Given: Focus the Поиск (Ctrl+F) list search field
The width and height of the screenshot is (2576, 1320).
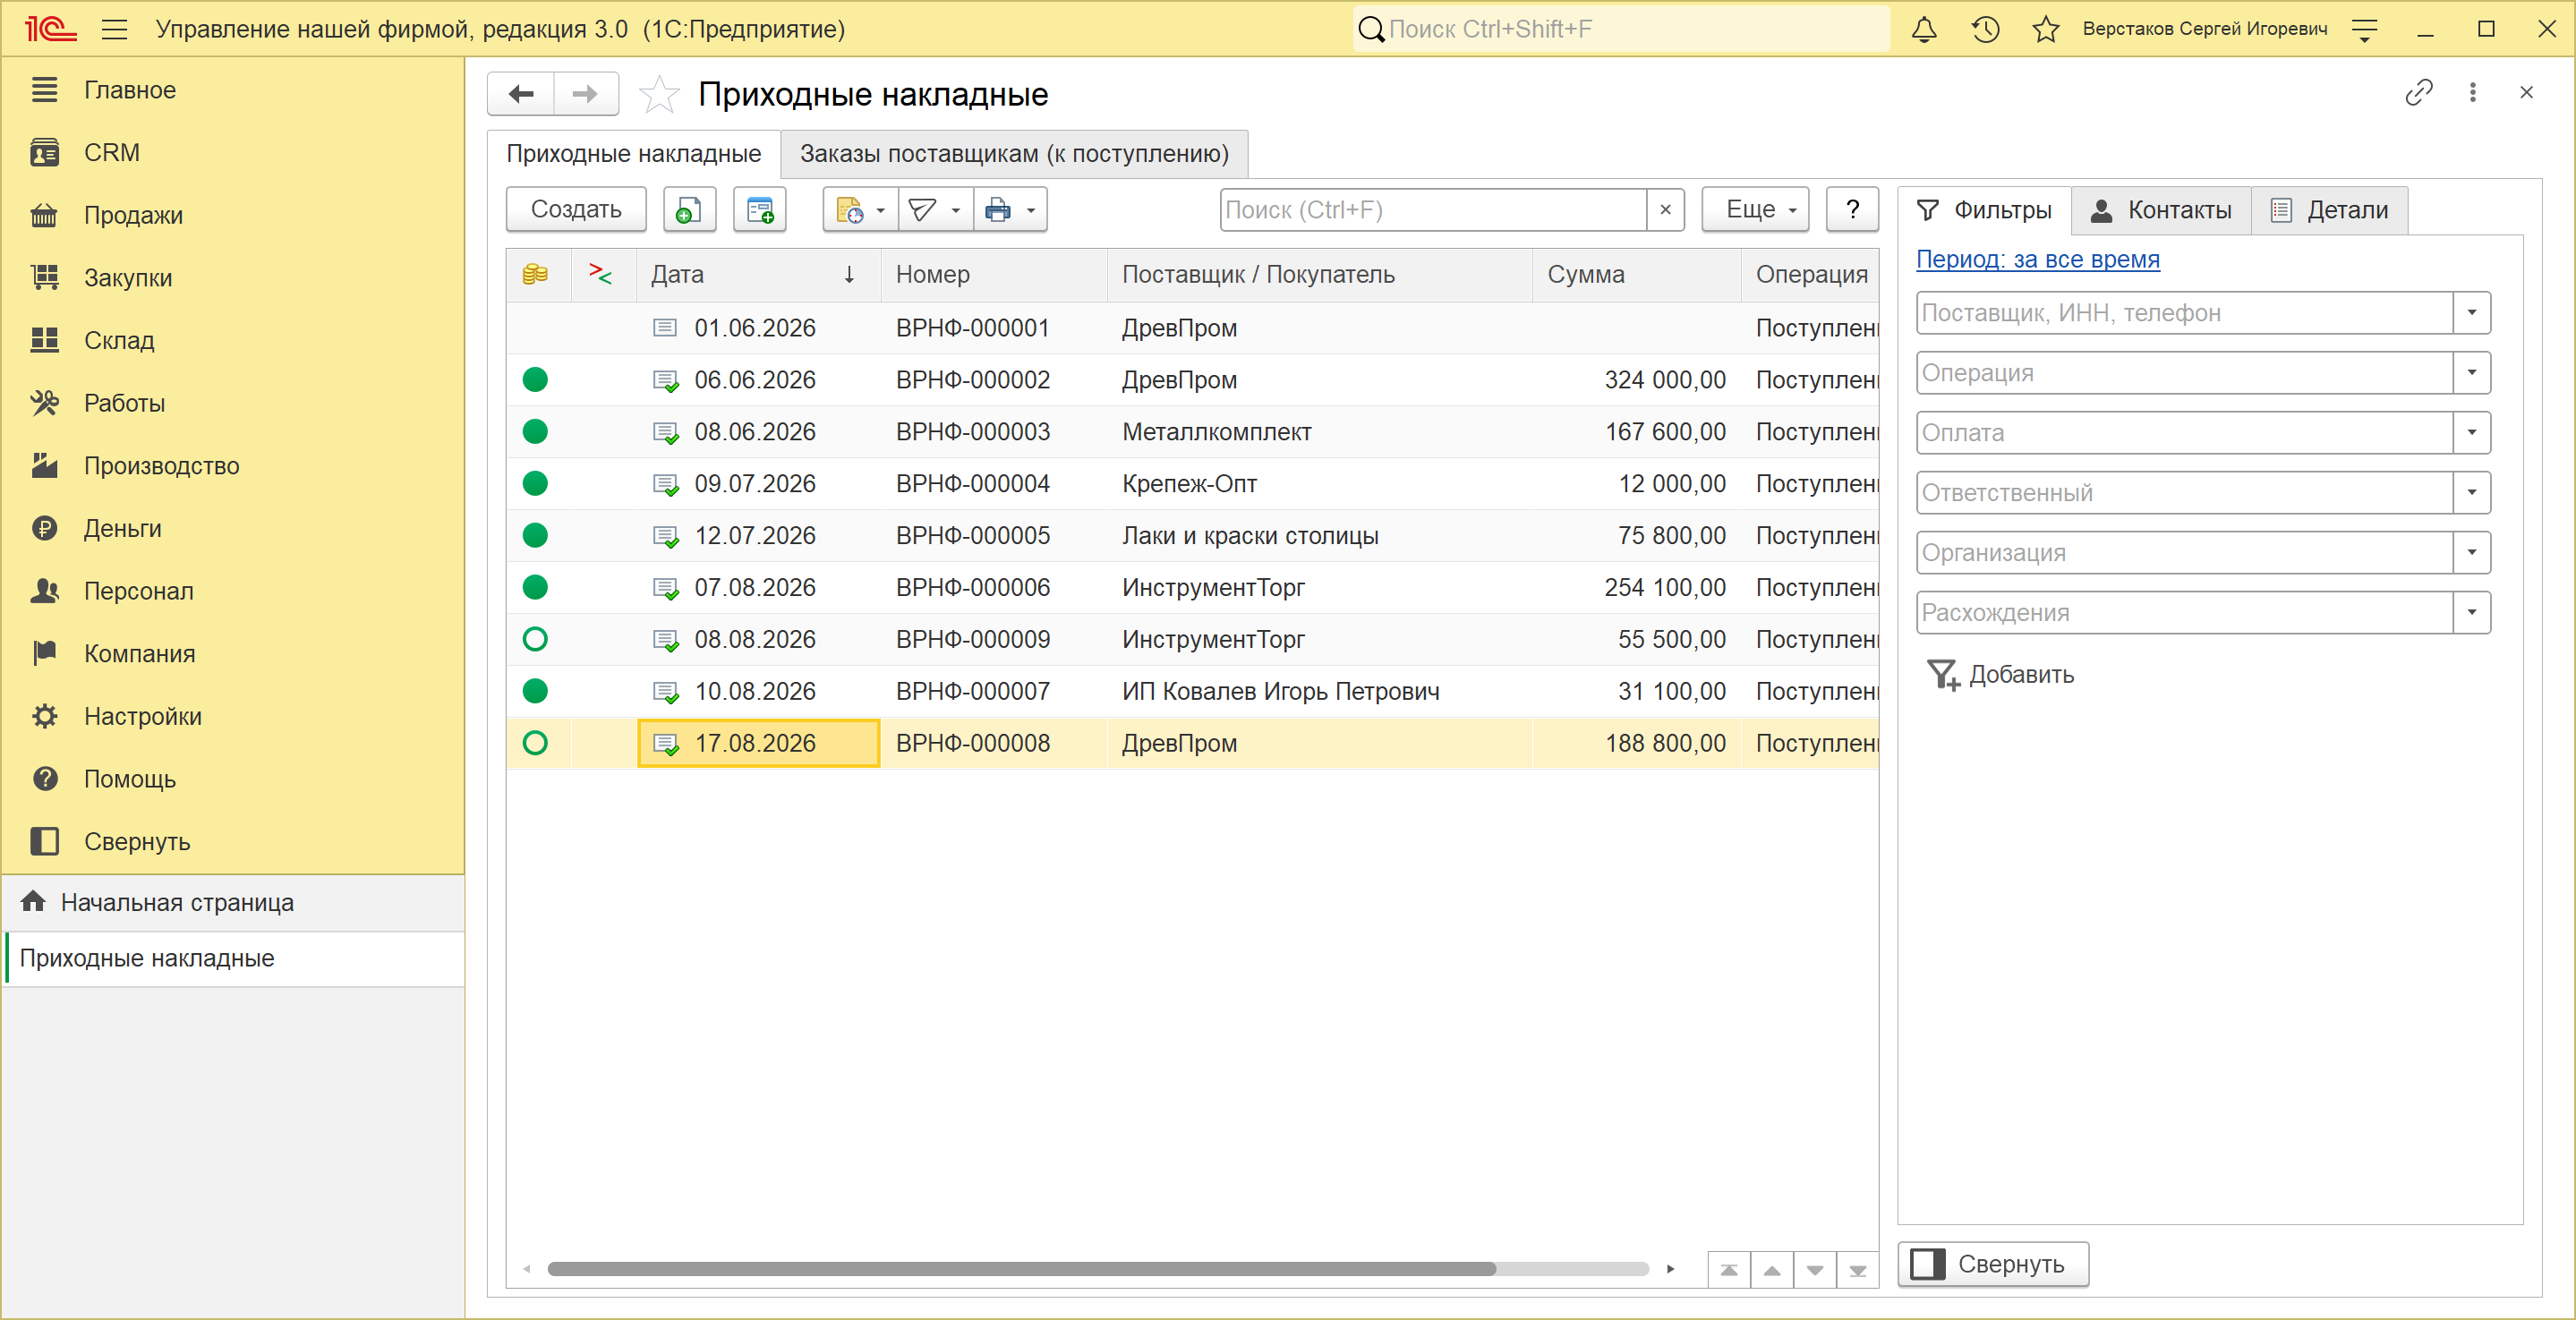Looking at the screenshot, I should click(1434, 210).
